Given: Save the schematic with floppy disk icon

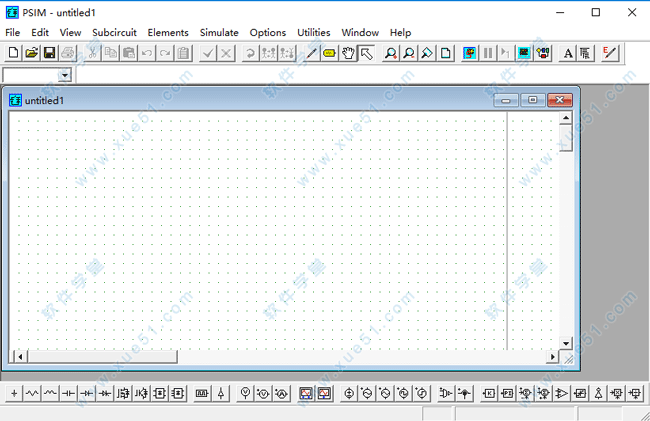Looking at the screenshot, I should click(50, 53).
